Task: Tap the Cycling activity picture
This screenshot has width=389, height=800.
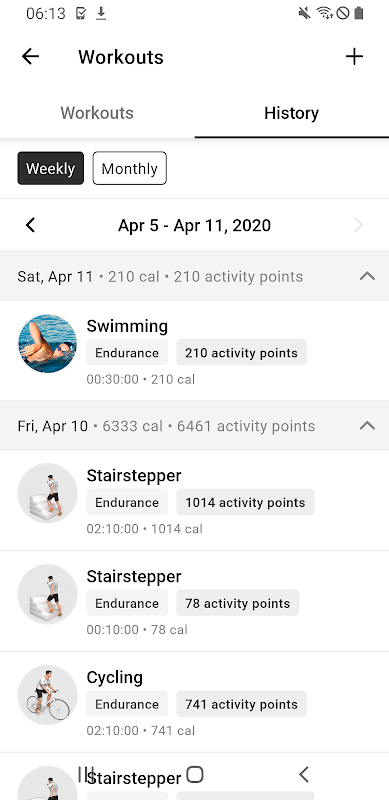Action: (47, 694)
